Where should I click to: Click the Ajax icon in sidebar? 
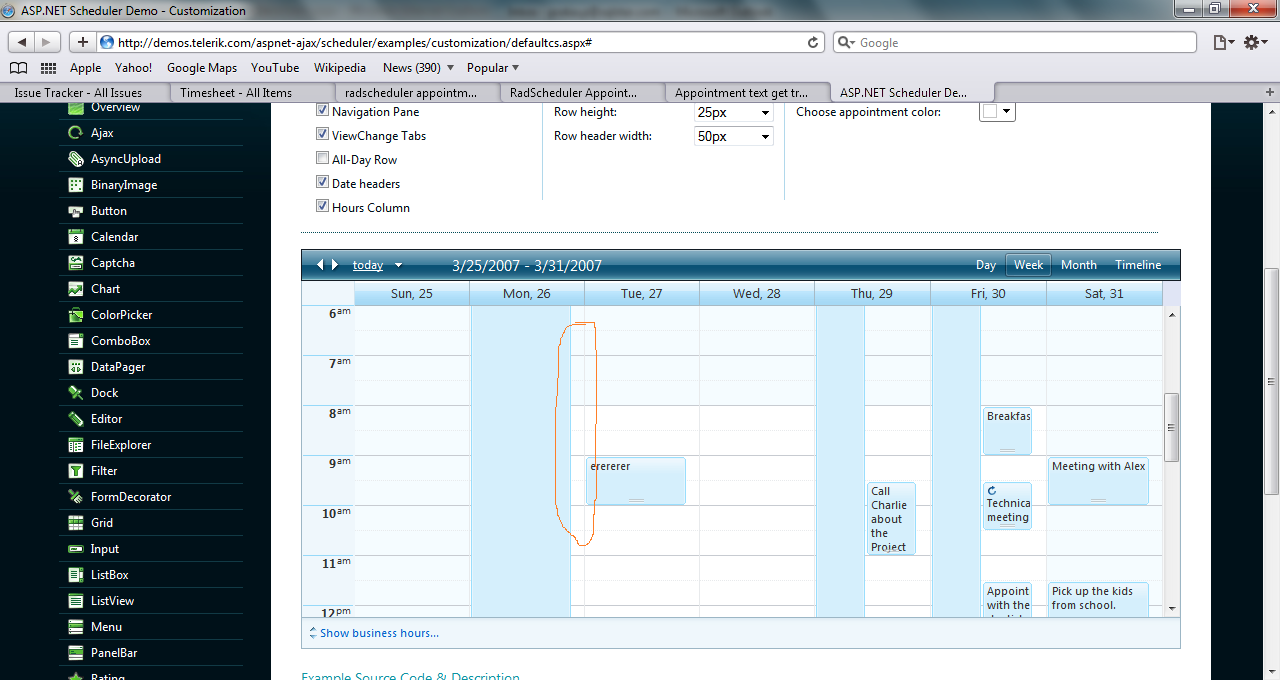coord(75,133)
